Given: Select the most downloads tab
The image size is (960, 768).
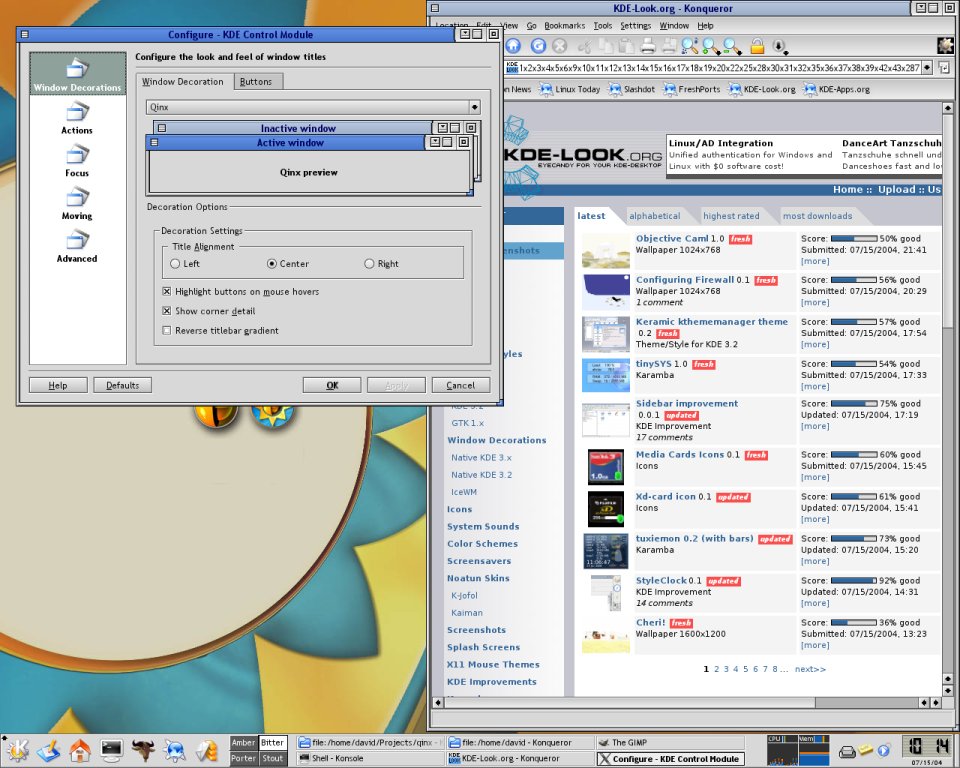Looking at the screenshot, I should point(817,216).
